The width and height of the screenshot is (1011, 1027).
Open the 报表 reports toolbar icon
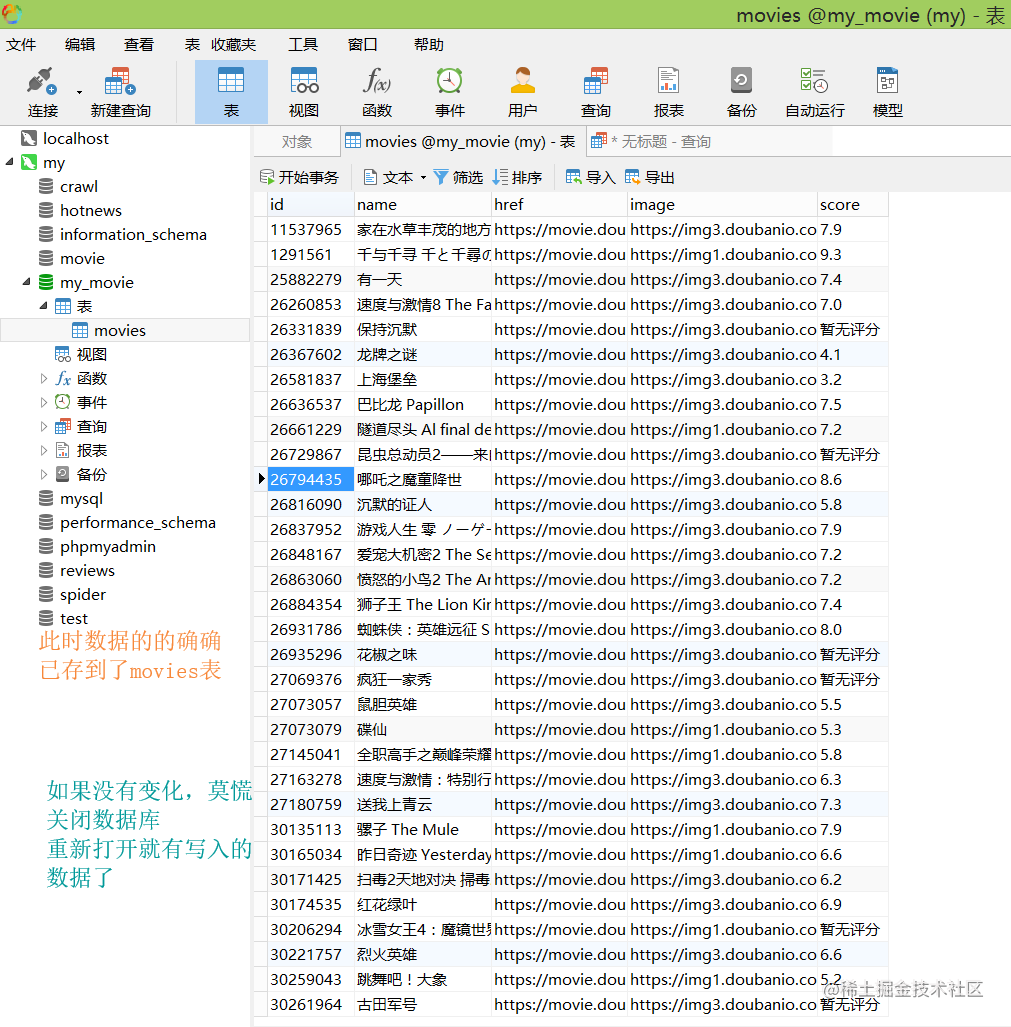click(x=669, y=92)
